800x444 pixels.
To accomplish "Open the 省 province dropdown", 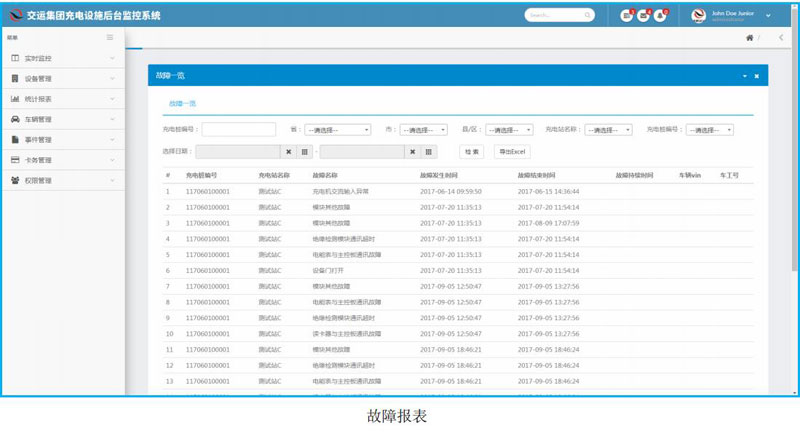I will coord(336,130).
